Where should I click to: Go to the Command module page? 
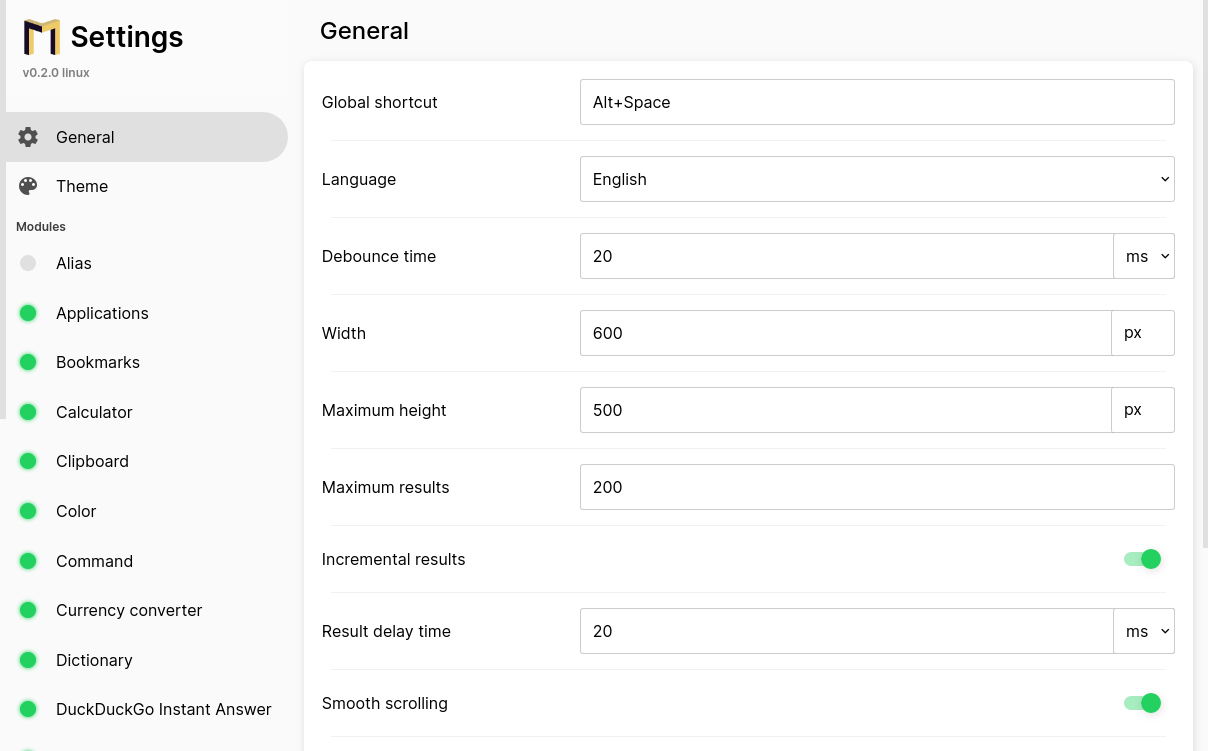click(x=94, y=561)
